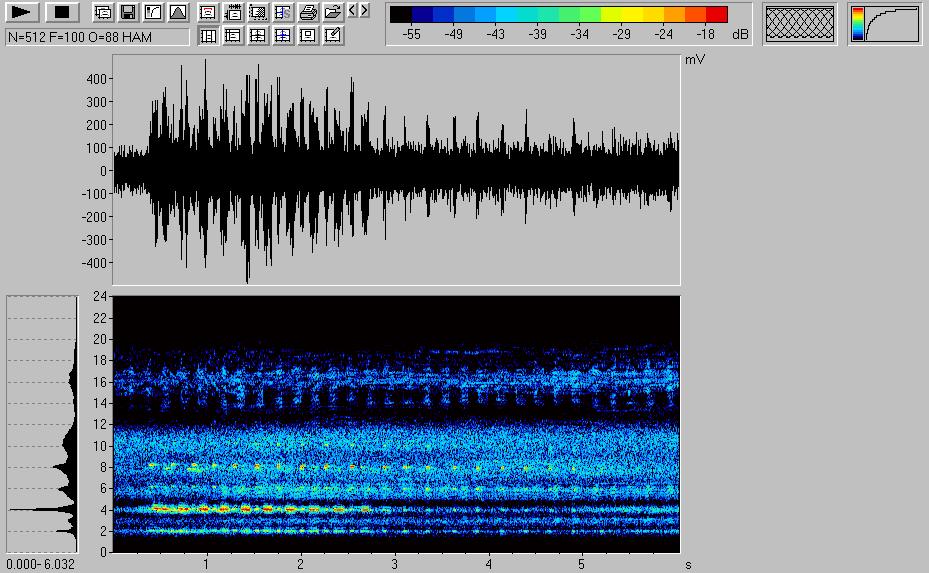Click the left arrow scroll button
This screenshot has height=573, width=929.
pos(351,11)
